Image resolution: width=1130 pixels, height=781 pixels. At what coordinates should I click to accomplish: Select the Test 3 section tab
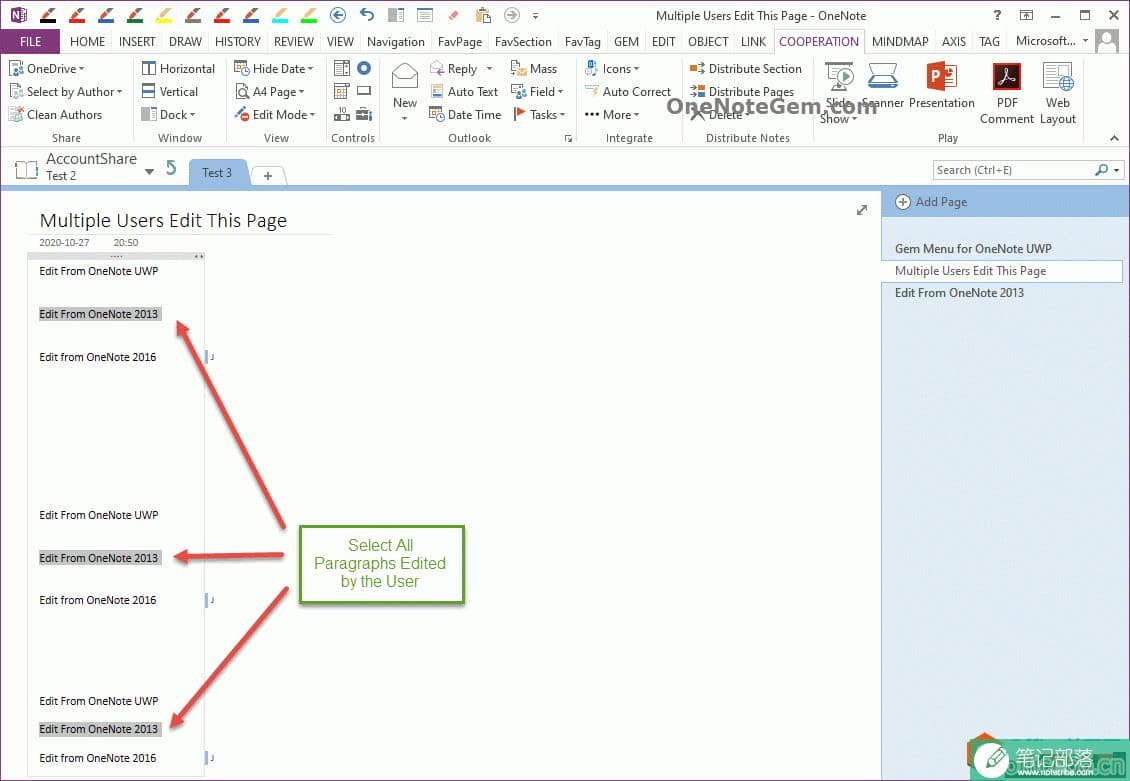217,173
